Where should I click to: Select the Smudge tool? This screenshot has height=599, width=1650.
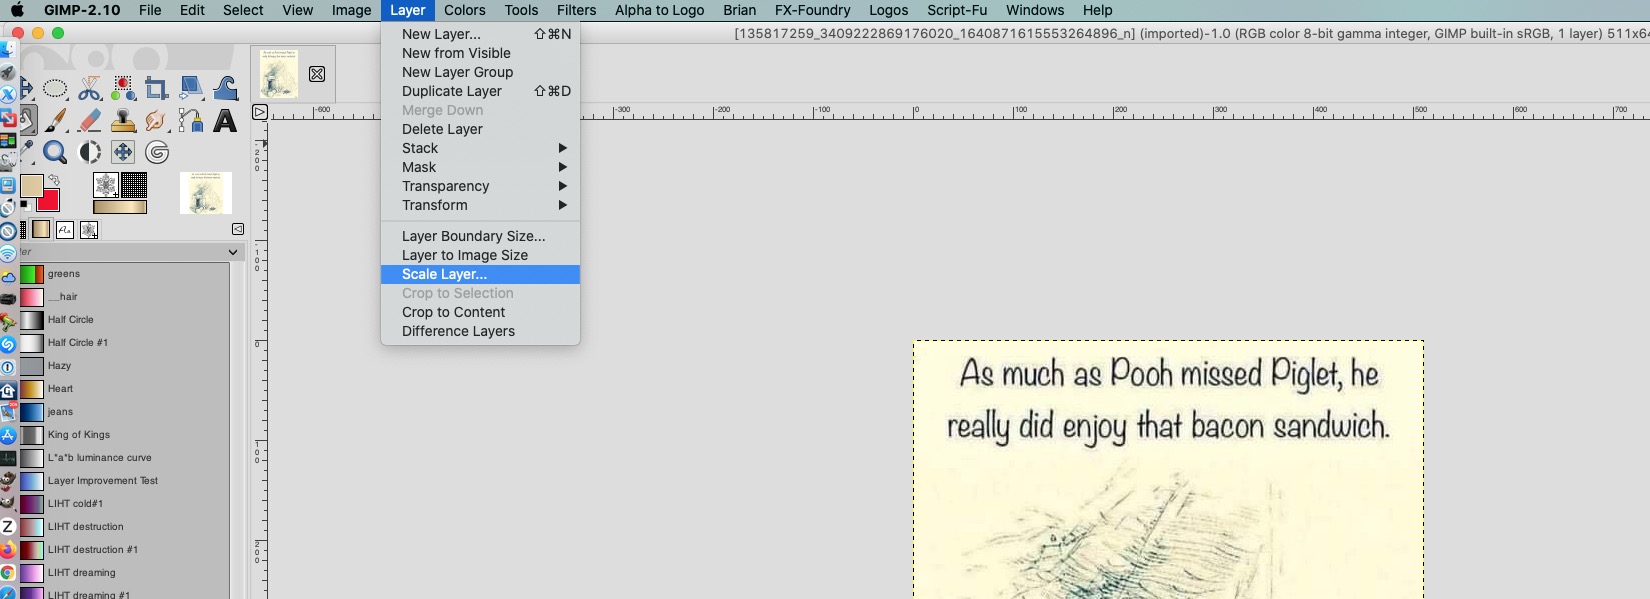point(156,121)
